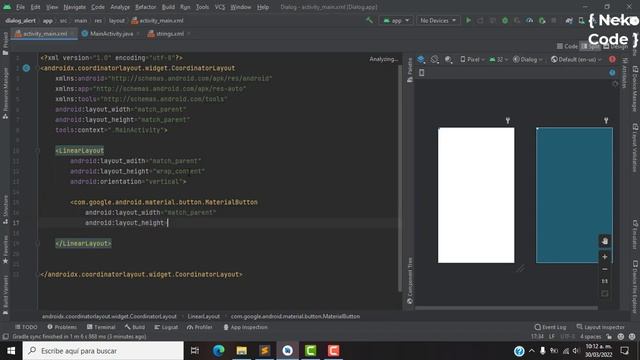Open the app run configuration dropdown
This screenshot has height=360, width=640.
(x=396, y=20)
